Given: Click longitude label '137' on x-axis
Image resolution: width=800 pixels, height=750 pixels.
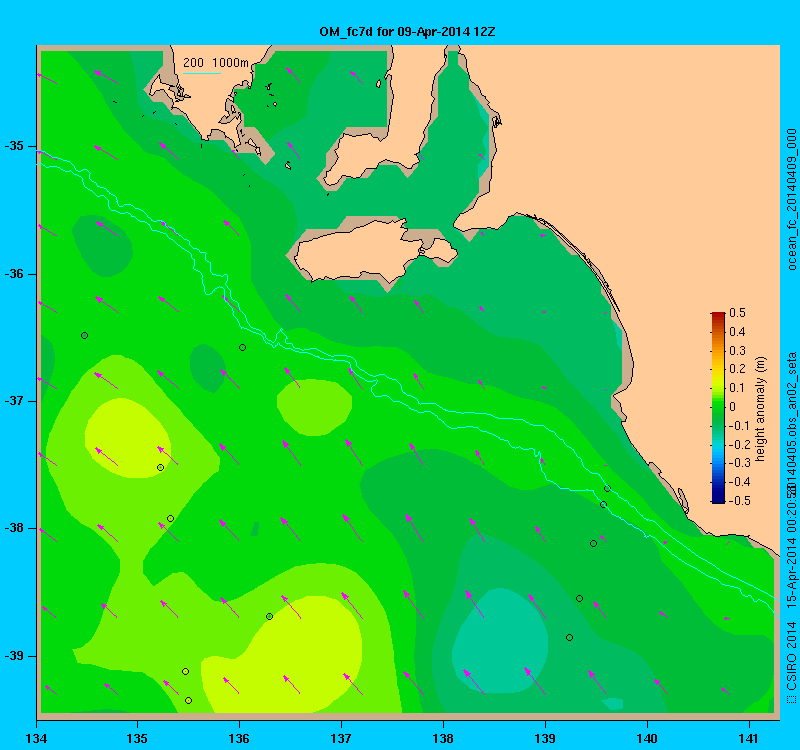Looking at the screenshot, I should (341, 738).
